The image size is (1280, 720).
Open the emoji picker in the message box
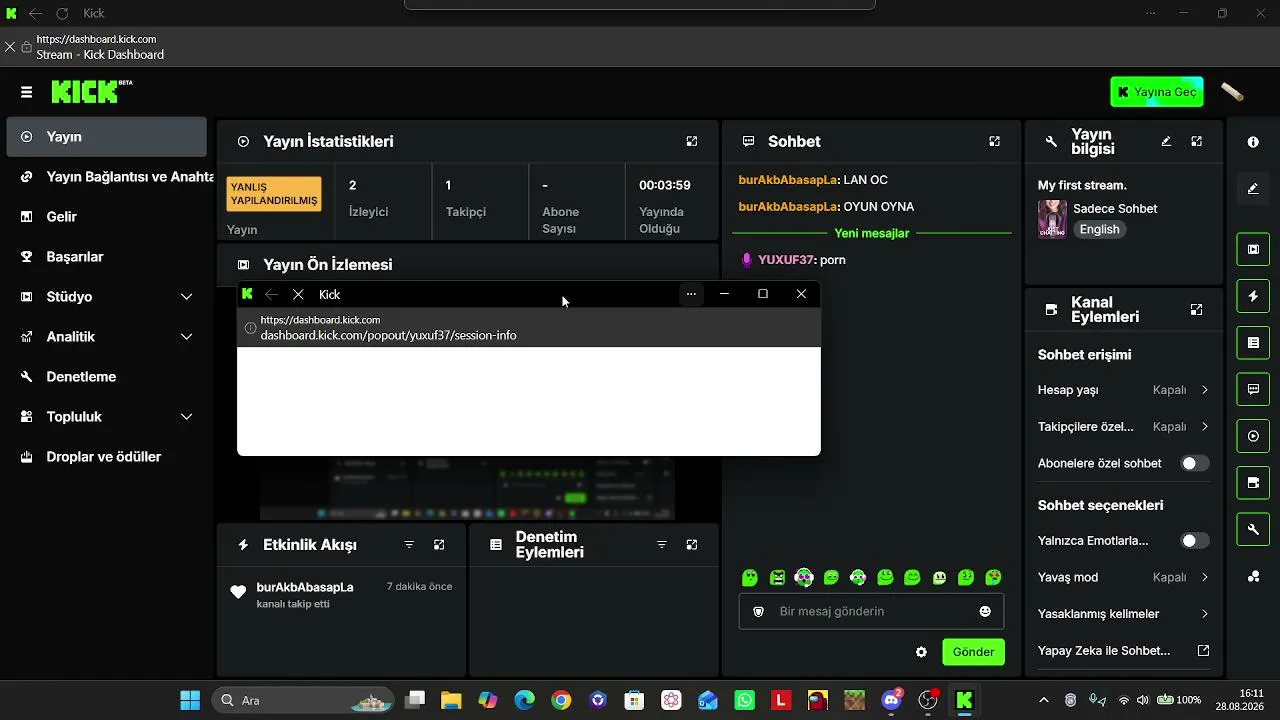985,611
